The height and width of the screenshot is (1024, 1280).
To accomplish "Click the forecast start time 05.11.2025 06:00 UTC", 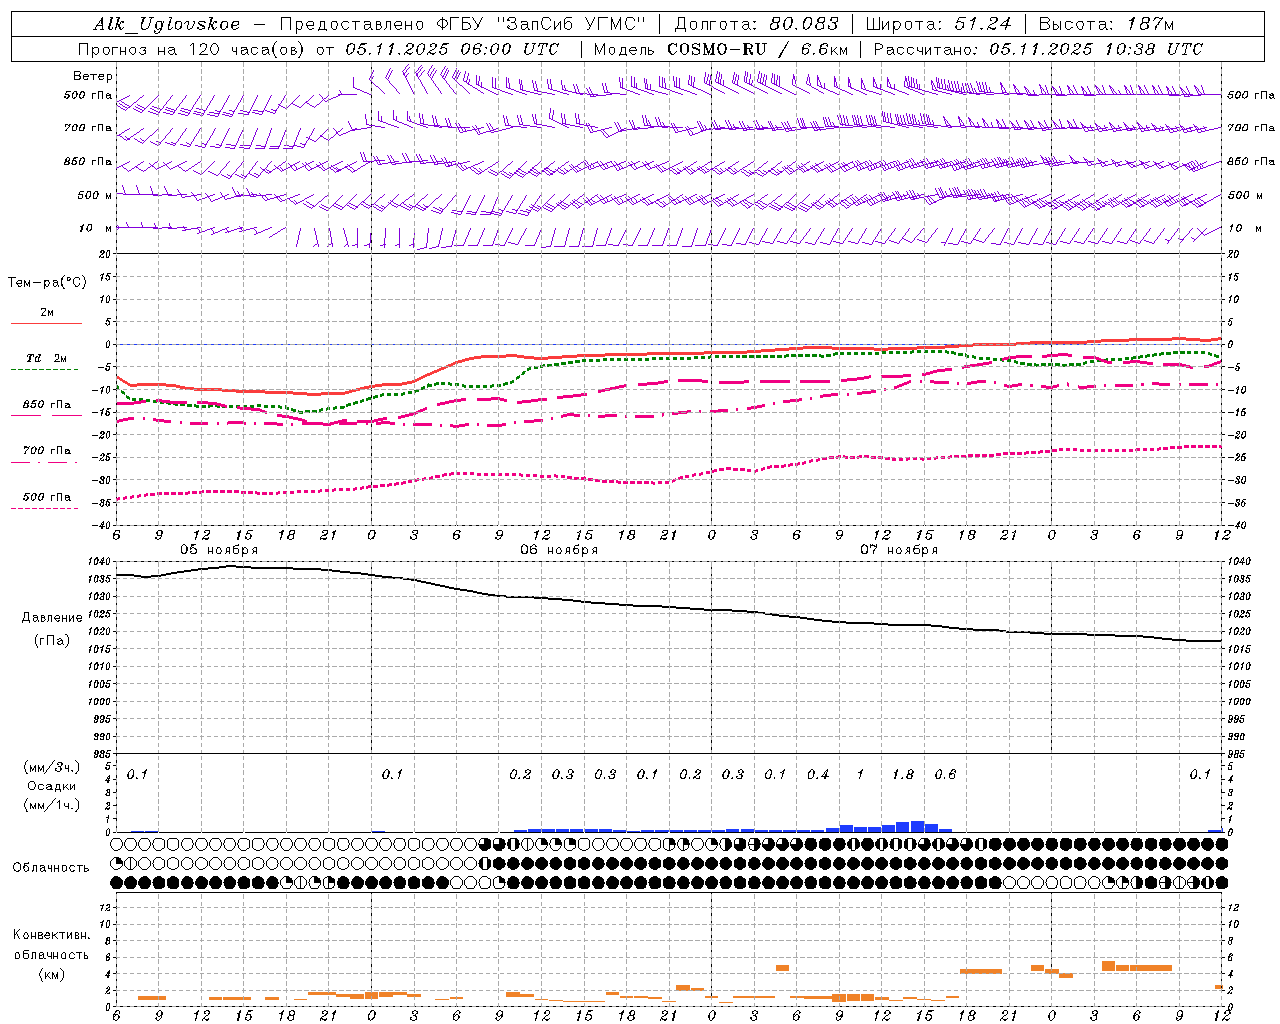I will 452,49.
